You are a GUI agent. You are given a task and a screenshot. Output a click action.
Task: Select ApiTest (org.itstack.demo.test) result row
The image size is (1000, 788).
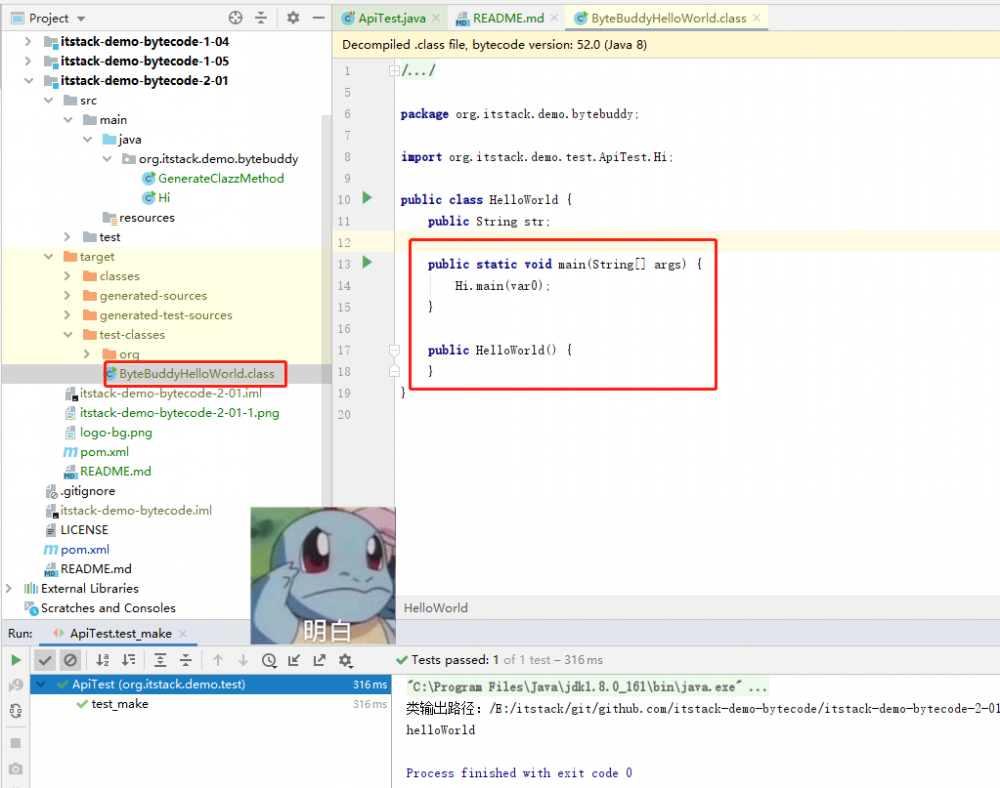[x=210, y=684]
